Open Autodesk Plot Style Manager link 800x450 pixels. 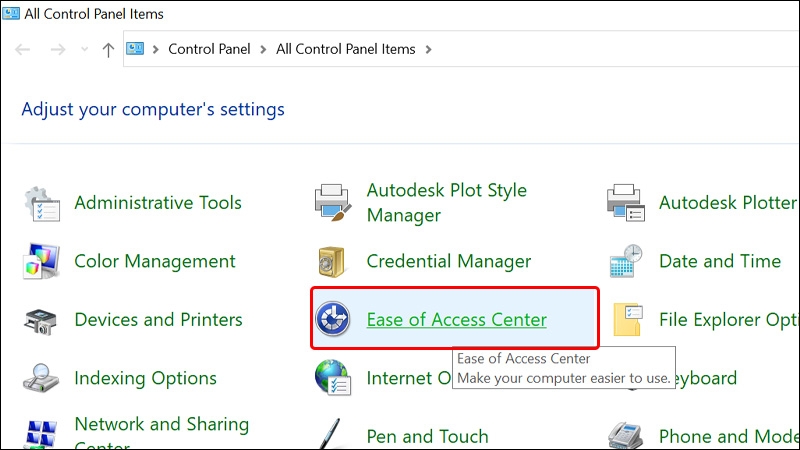446,203
